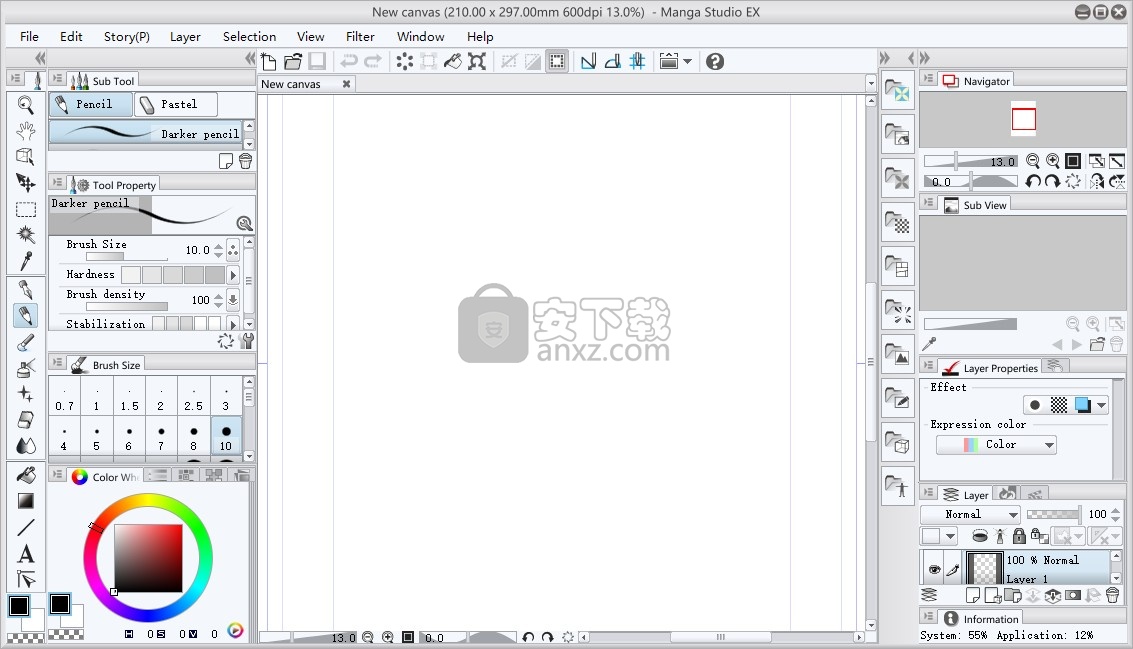Click the new raster layer icon
Screen dimensions: 1133x649
click(x=973, y=596)
